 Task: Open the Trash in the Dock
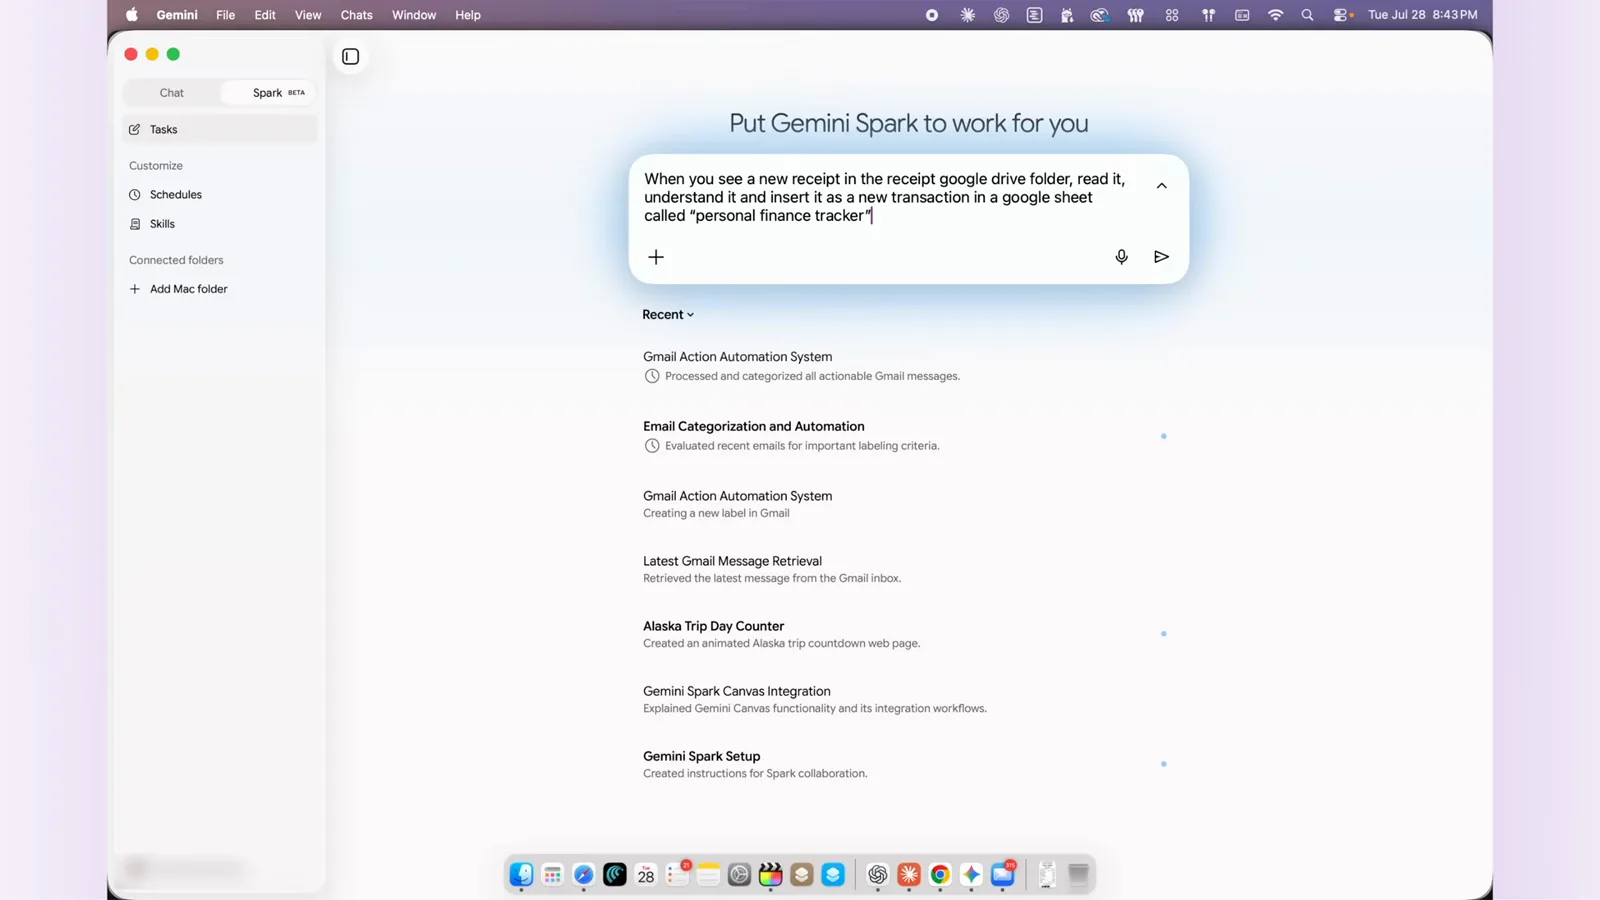(x=1078, y=875)
